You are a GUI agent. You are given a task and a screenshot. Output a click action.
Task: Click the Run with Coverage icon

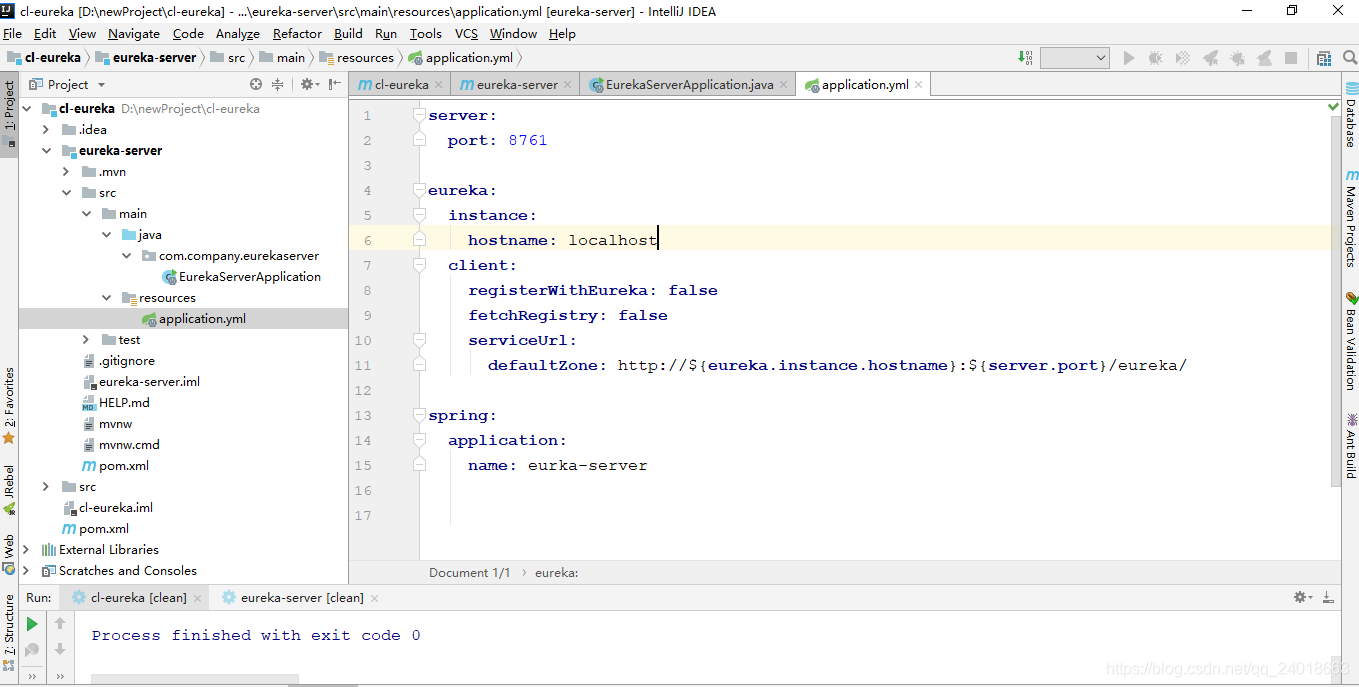pos(1183,58)
